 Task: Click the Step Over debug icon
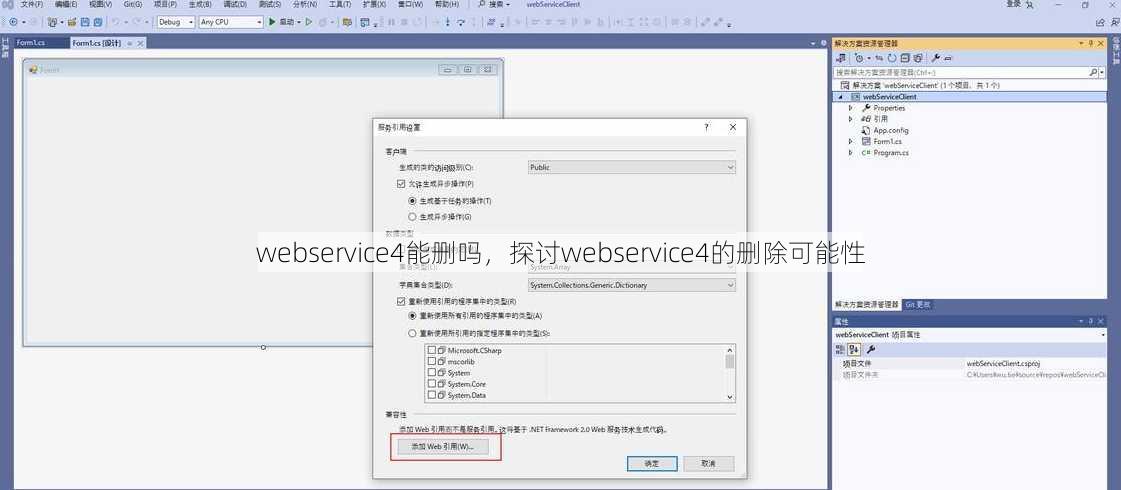[x=461, y=21]
